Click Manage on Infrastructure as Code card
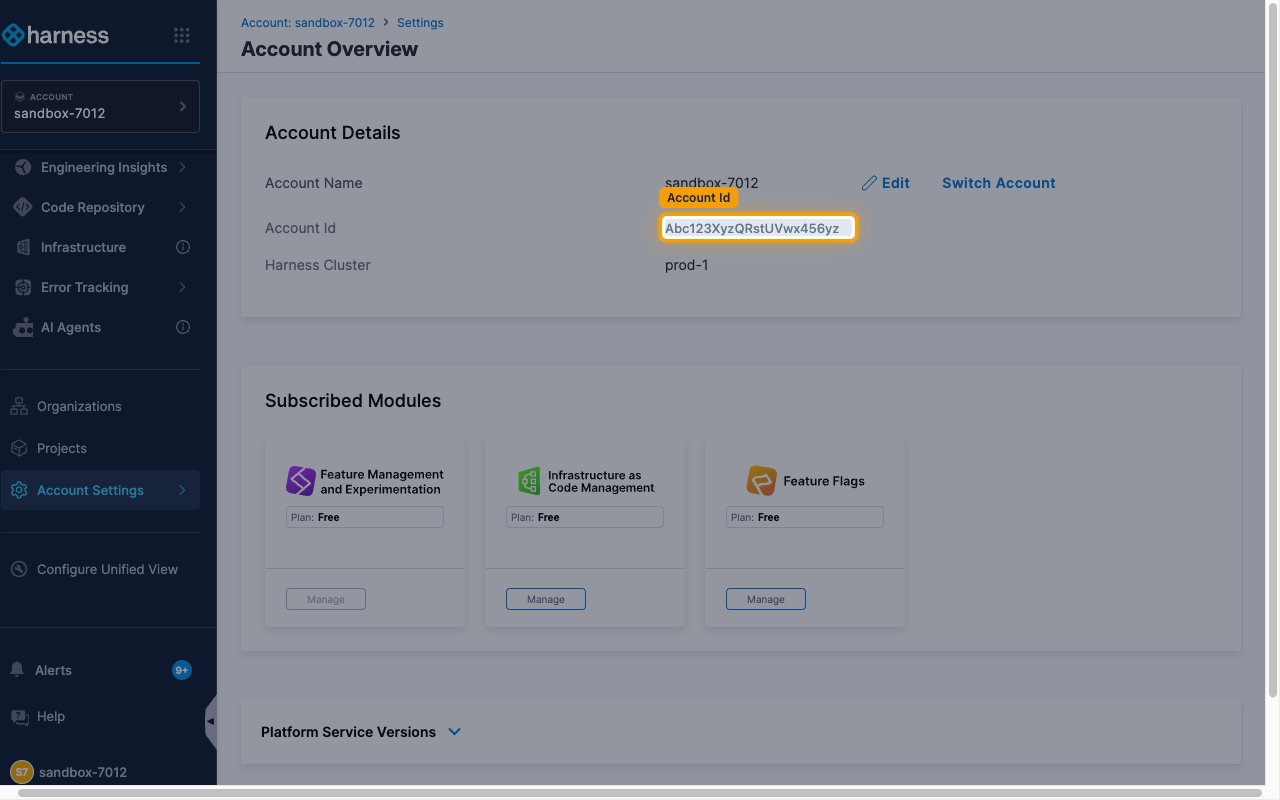This screenshot has width=1280, height=800. point(546,599)
